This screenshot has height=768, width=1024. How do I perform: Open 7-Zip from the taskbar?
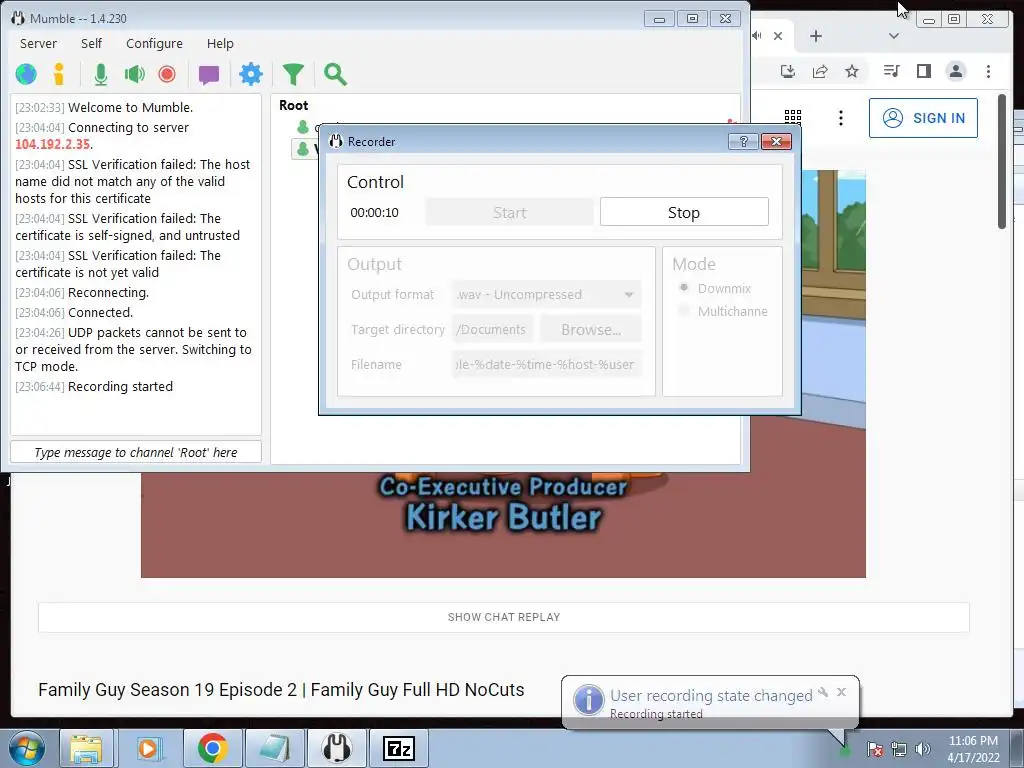[399, 748]
